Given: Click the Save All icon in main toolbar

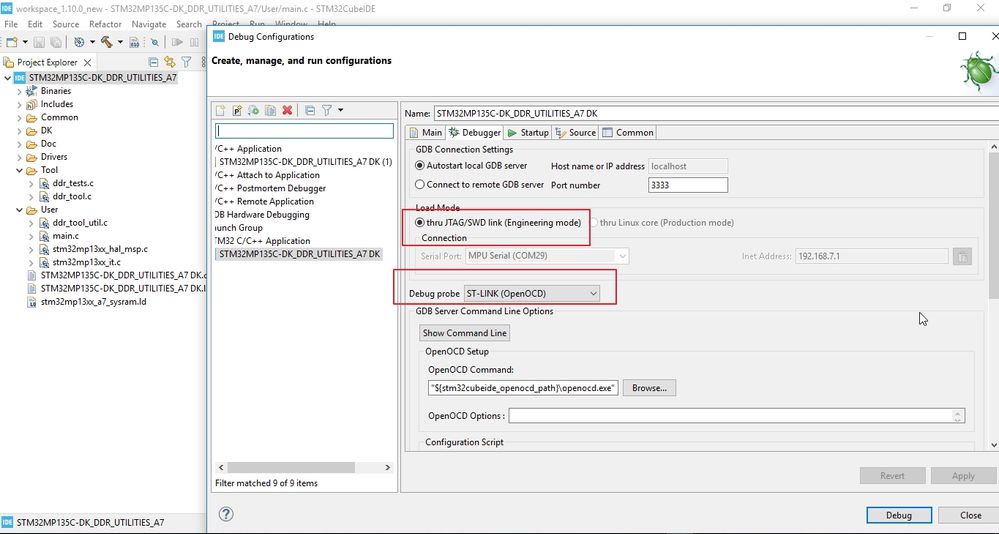Looking at the screenshot, I should click(x=56, y=42).
